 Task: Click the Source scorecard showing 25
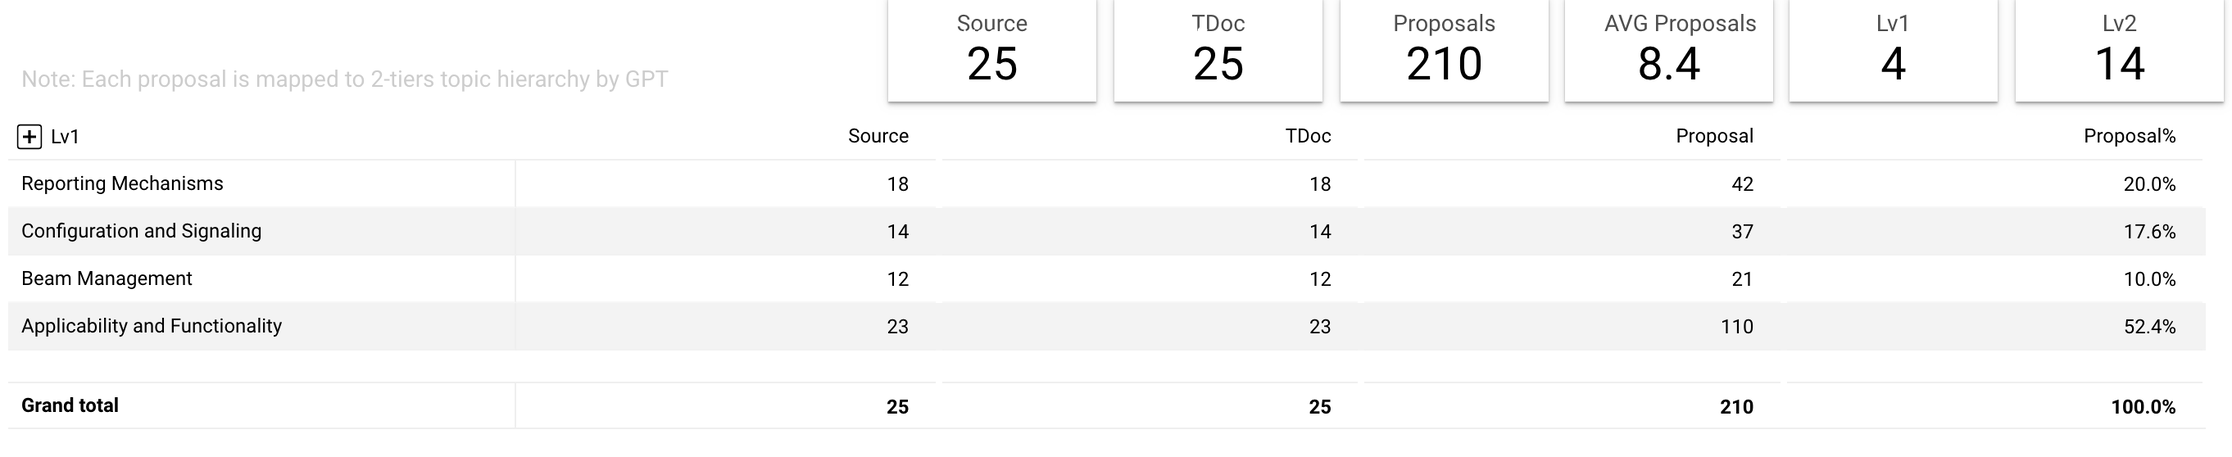pos(992,50)
